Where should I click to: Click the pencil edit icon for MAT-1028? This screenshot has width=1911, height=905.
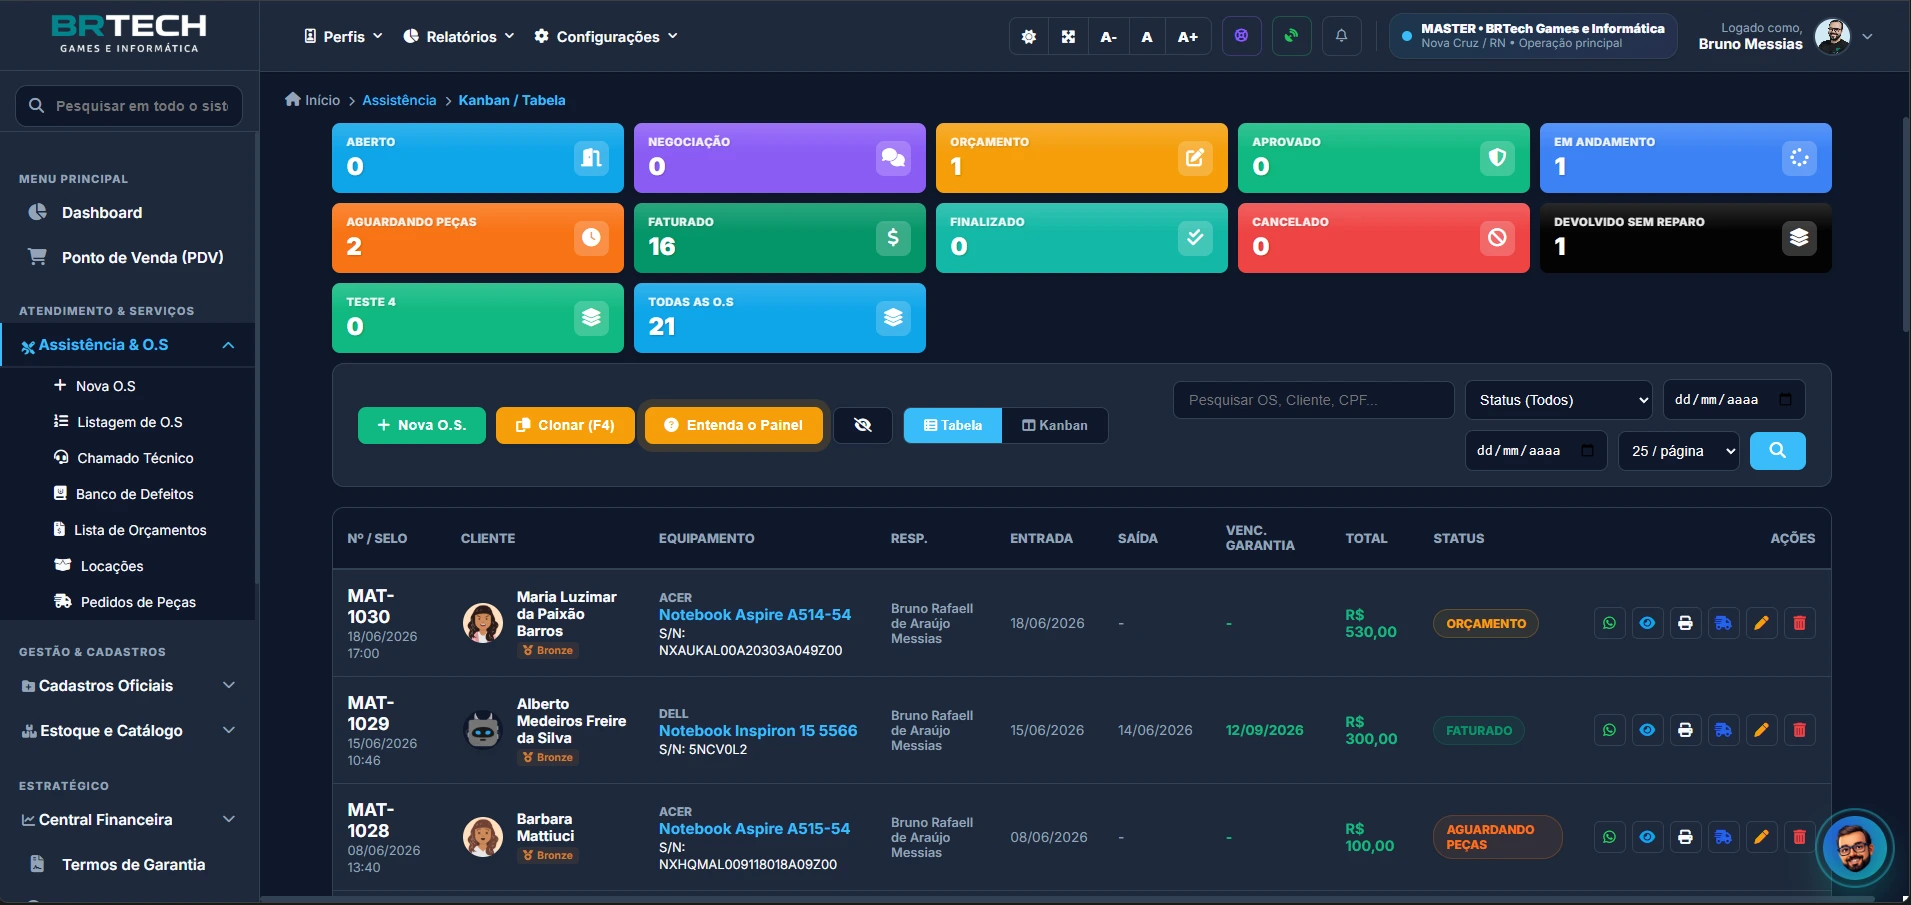point(1761,837)
